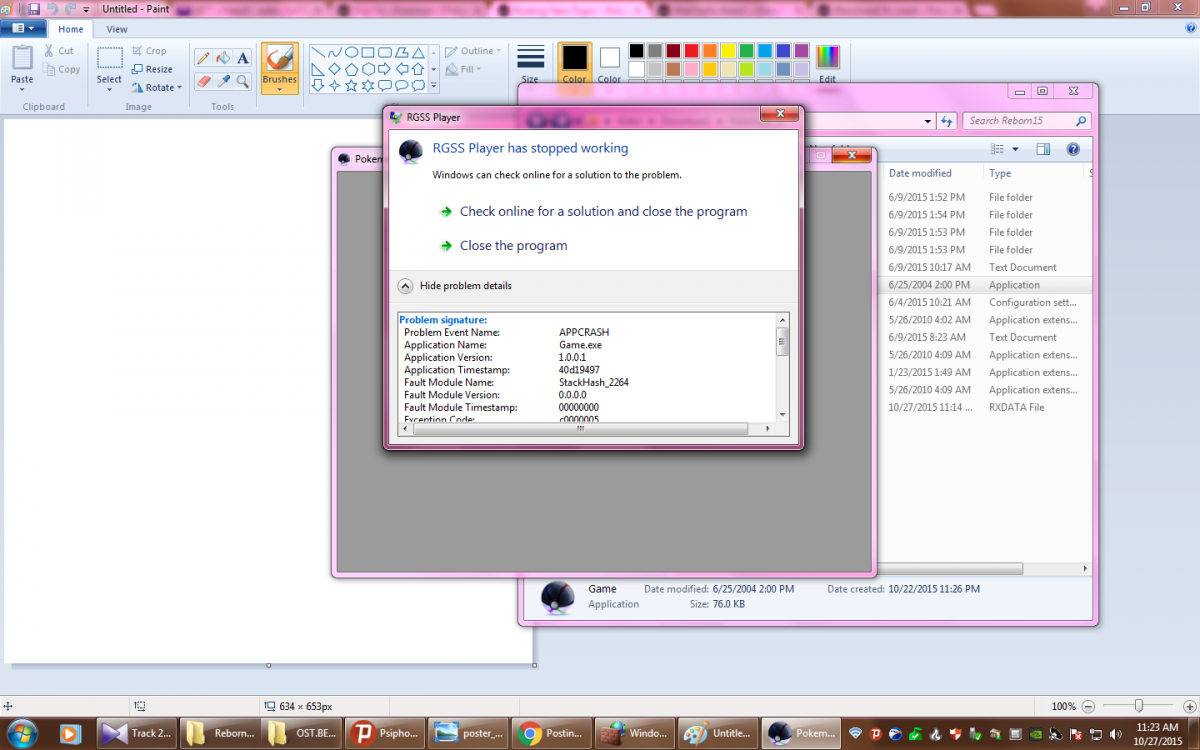The height and width of the screenshot is (750, 1200).
Task: Collapse the Hide problem details expander
Action: (x=406, y=286)
